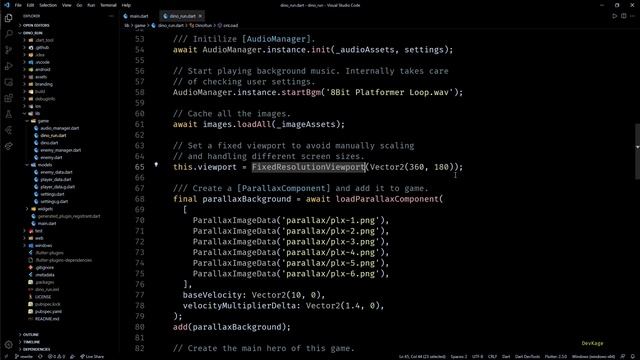This screenshot has height=360, width=640.
Task: Click the editor vertical scrollbar thumb
Action: click(x=637, y=151)
